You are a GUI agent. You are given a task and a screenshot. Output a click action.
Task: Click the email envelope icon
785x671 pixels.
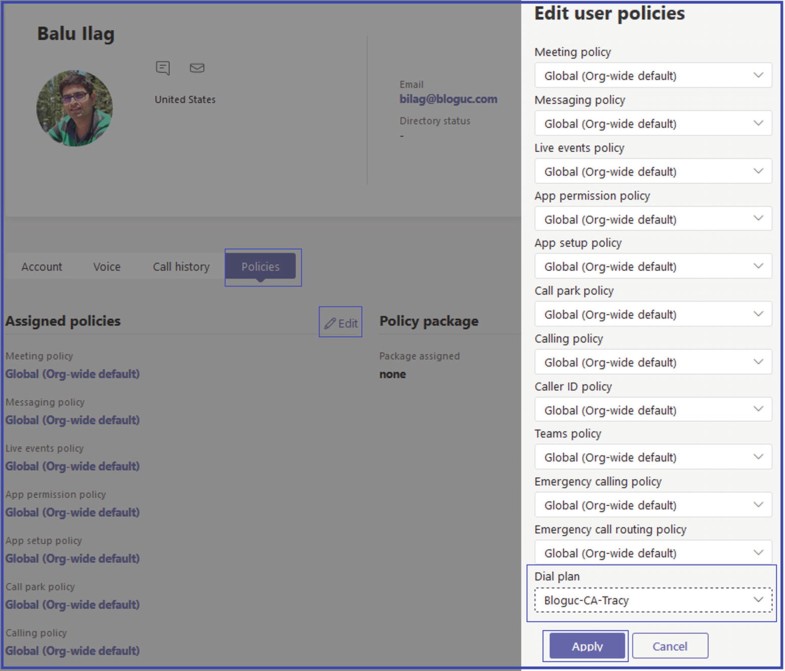197,68
